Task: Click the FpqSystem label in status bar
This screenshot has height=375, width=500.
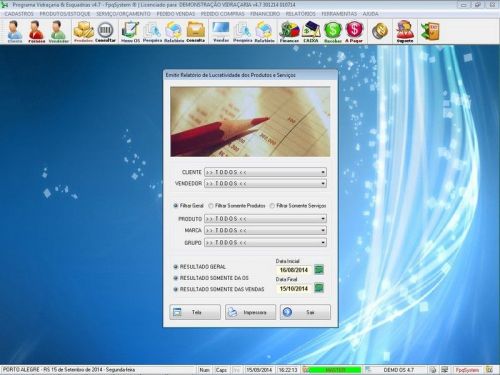Action: coord(467,370)
